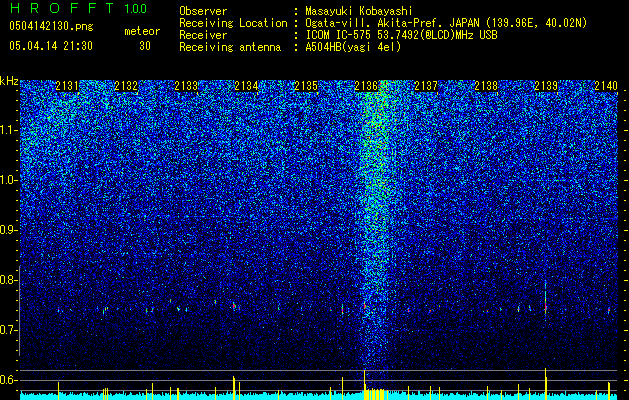
Task: Click the 2132 time marker
Action: (126, 86)
